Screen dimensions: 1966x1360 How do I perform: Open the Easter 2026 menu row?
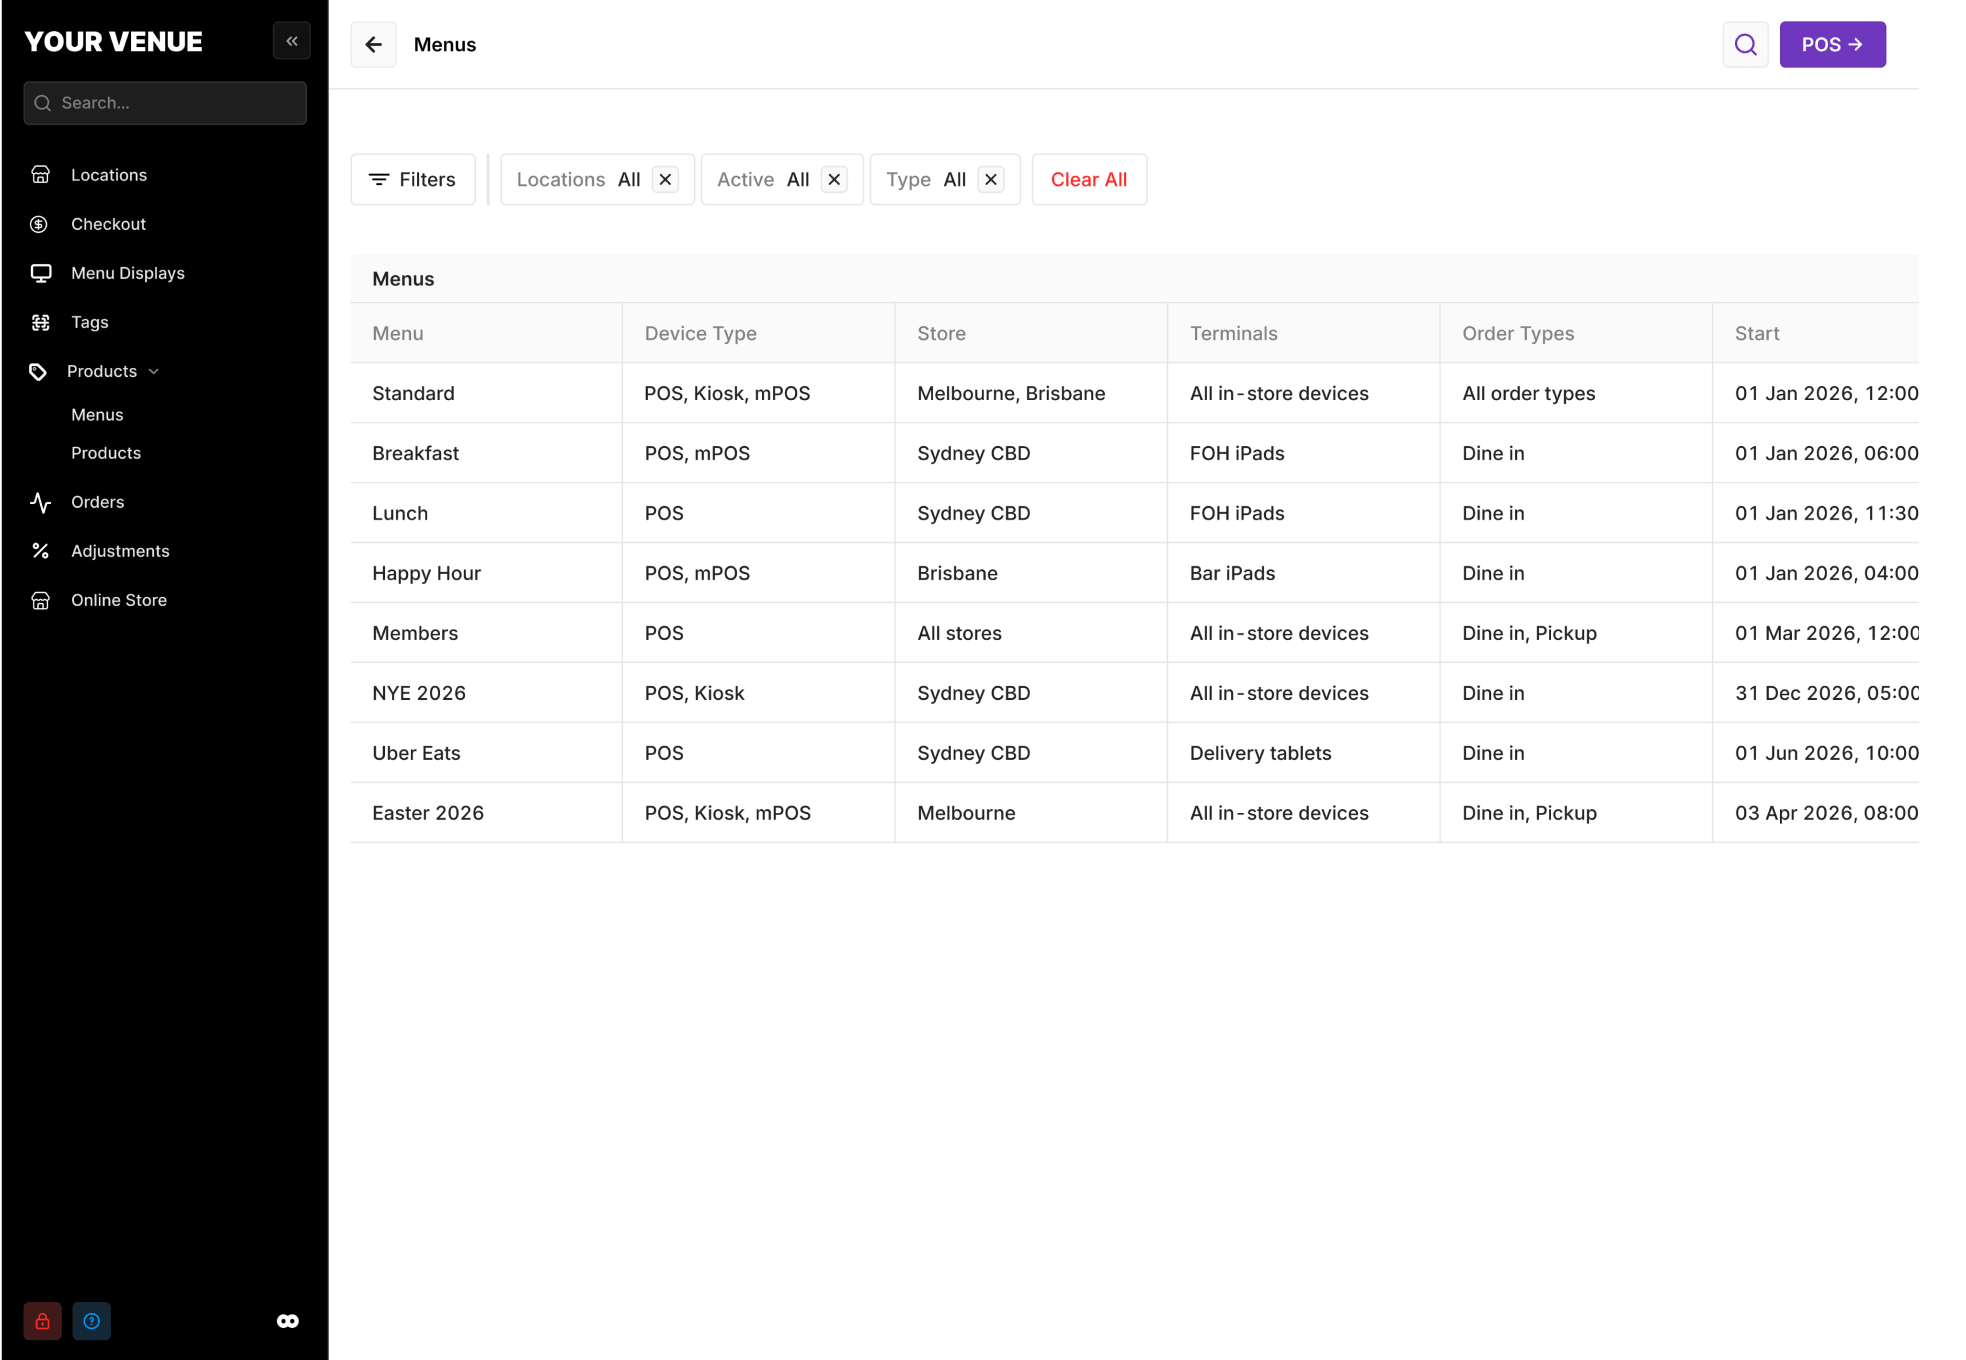click(1134, 813)
